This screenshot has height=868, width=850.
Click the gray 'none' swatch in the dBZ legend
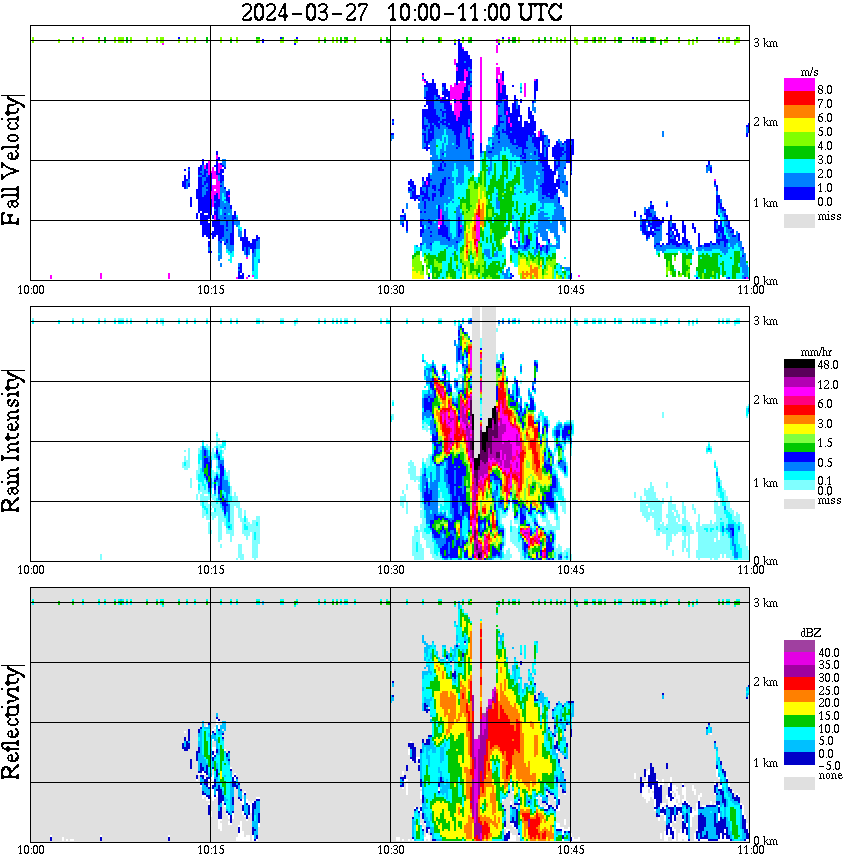pos(799,783)
